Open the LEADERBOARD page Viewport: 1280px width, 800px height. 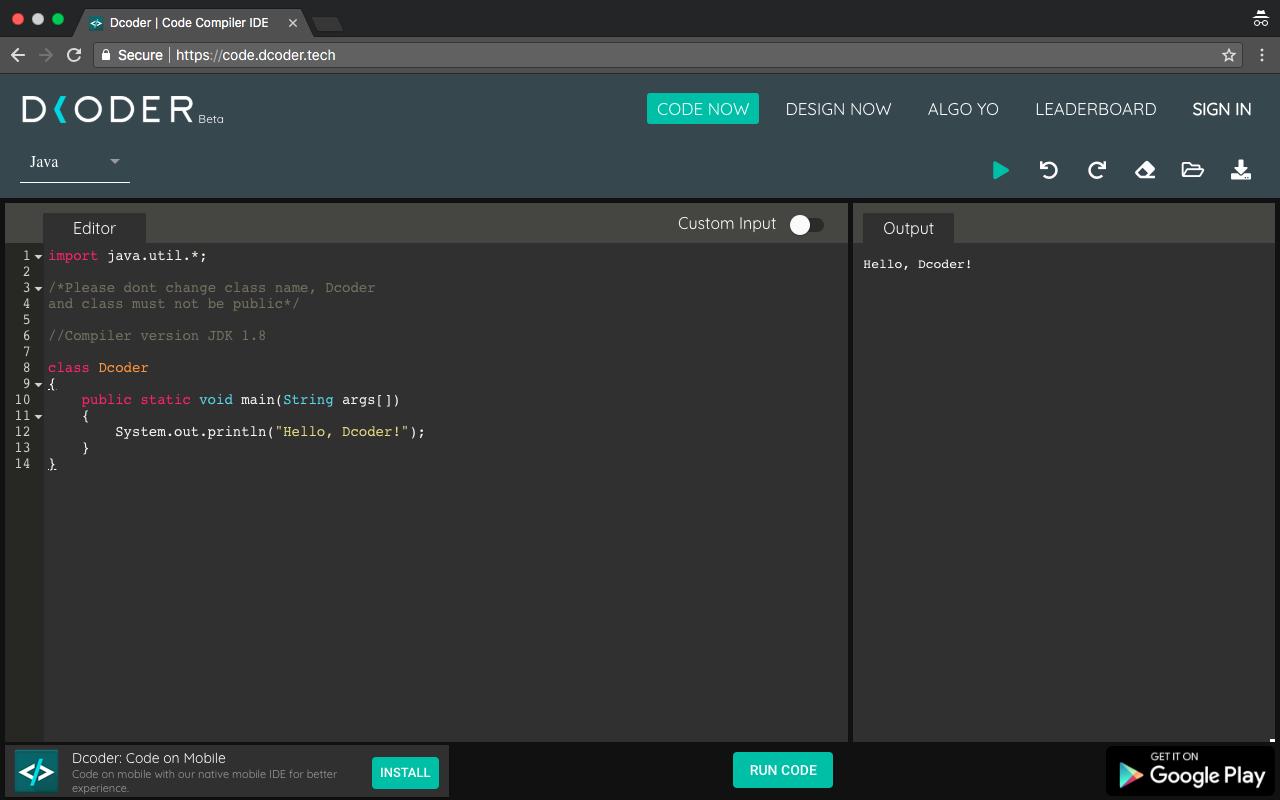(1096, 108)
